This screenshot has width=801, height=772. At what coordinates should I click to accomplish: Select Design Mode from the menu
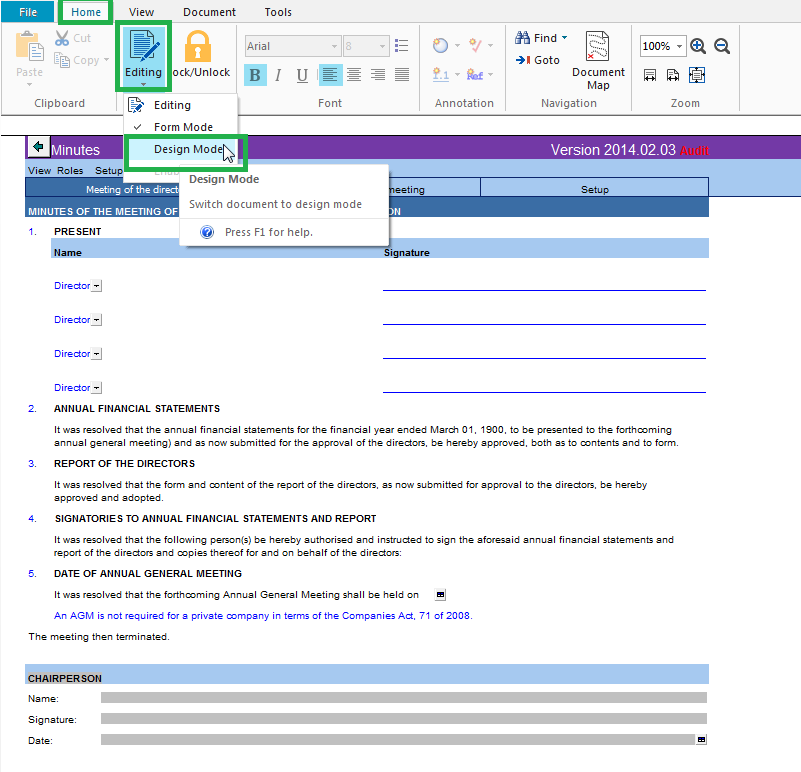188,149
